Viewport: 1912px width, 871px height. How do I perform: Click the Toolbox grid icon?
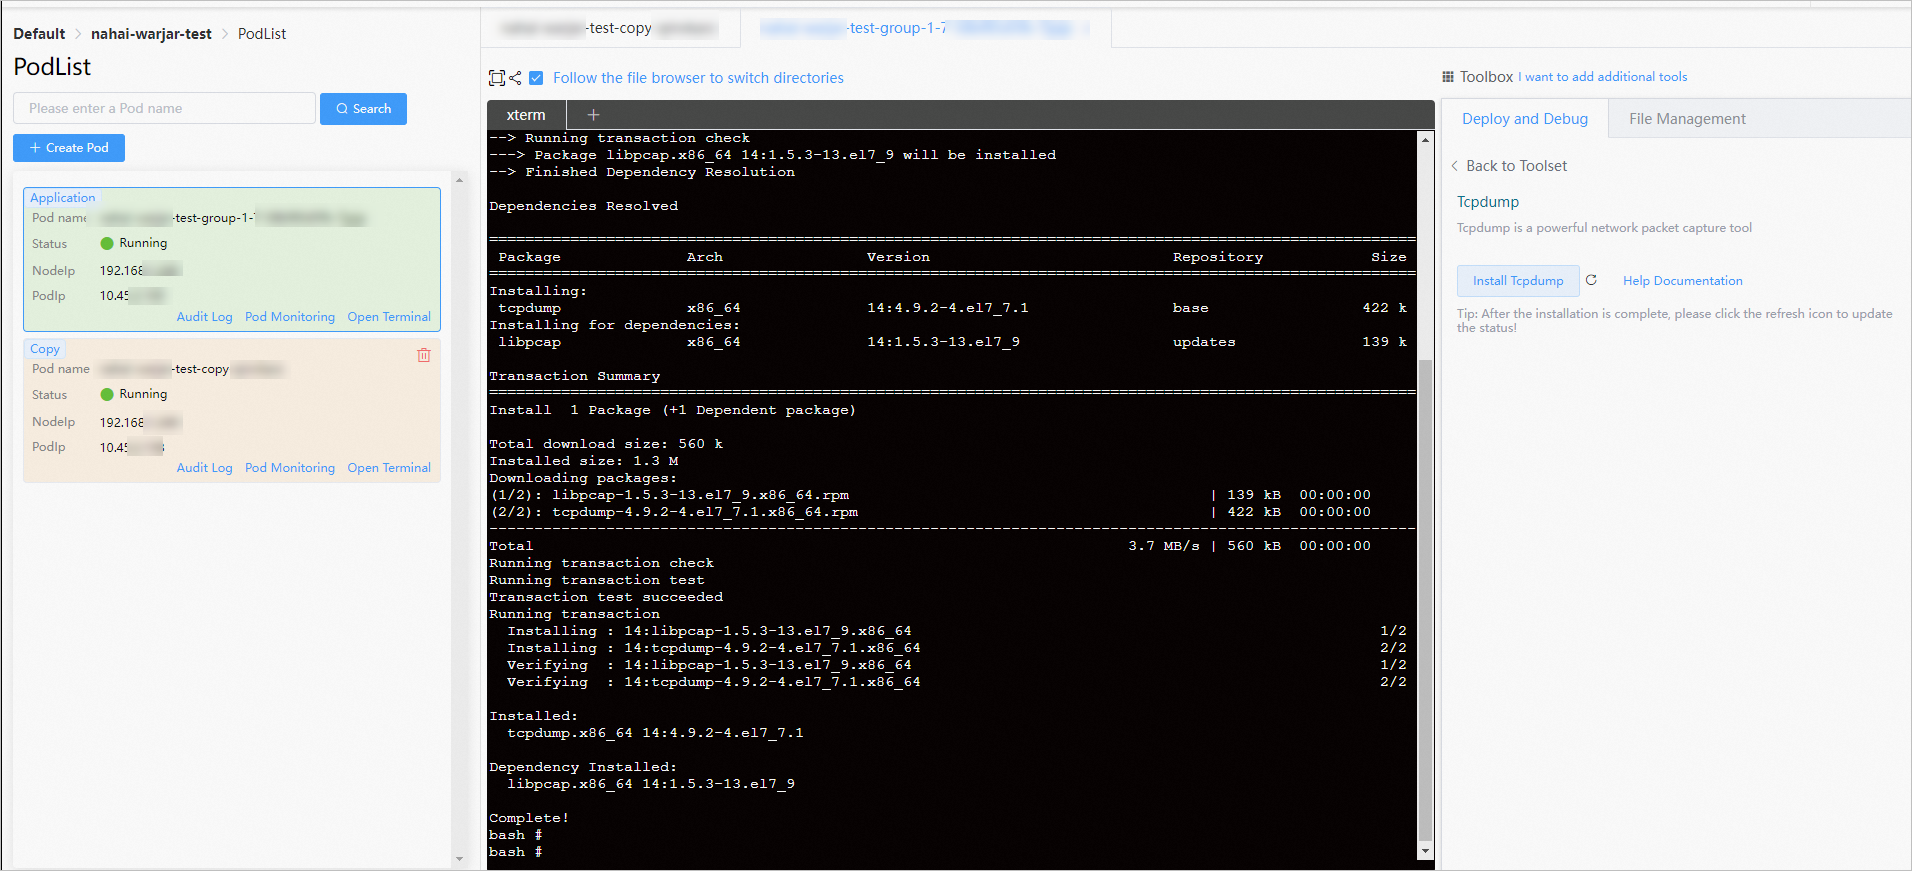coord(1448,77)
